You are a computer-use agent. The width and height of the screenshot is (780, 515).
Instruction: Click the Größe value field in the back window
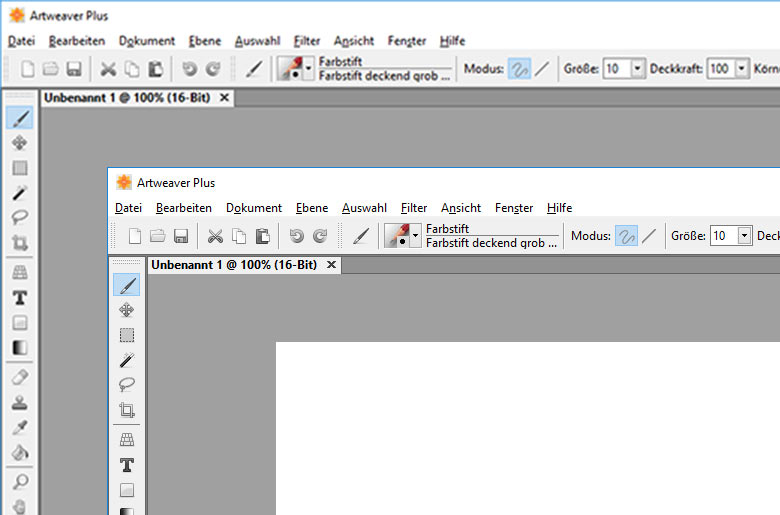click(617, 69)
